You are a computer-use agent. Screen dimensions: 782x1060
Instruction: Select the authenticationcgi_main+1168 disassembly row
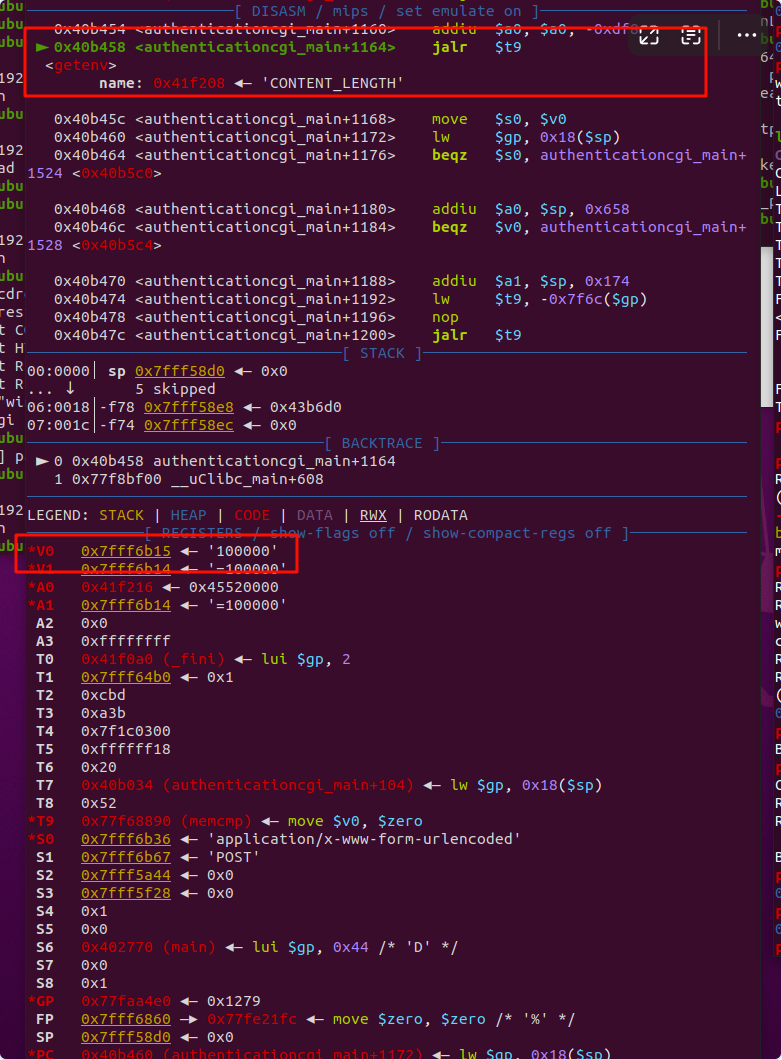coord(310,119)
